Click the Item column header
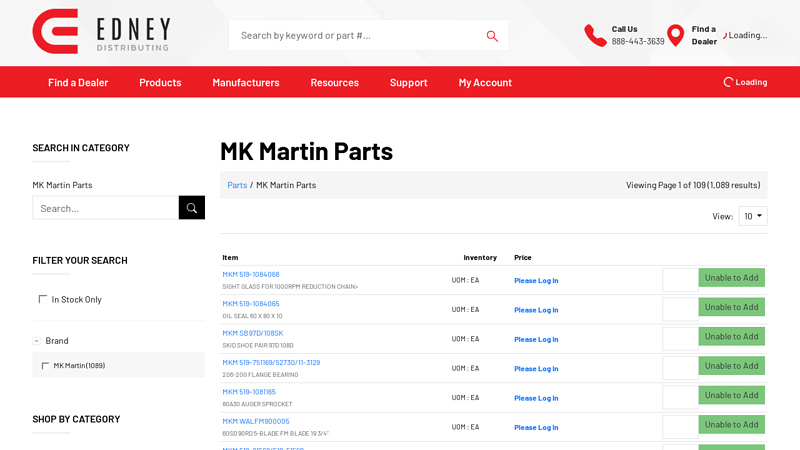800x450 pixels. pos(230,258)
